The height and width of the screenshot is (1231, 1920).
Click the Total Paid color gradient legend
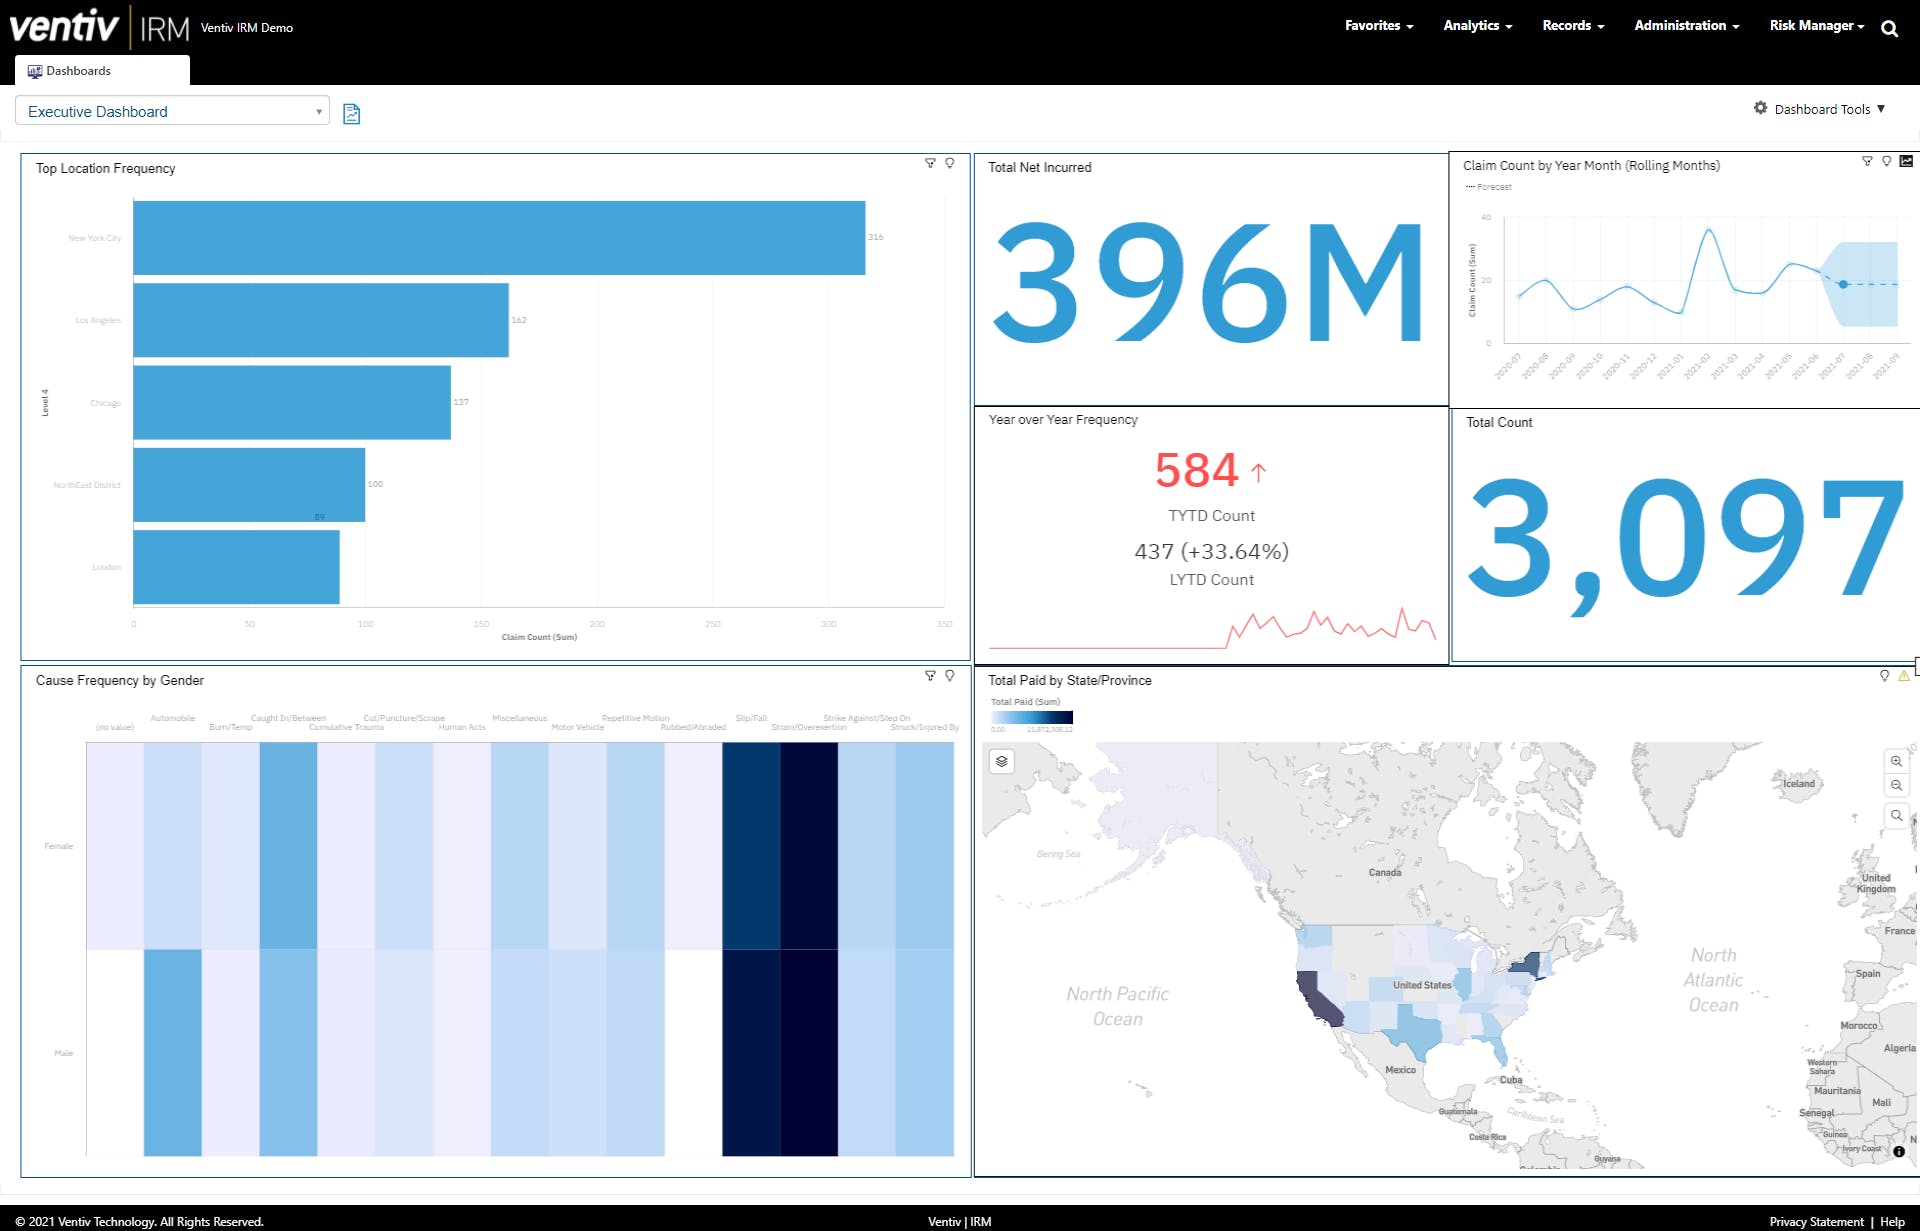point(1032,717)
